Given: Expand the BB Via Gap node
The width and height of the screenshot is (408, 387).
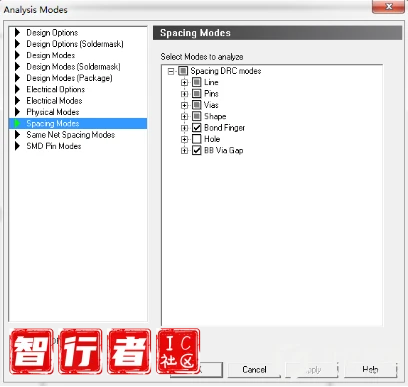Looking at the screenshot, I should (x=184, y=151).
